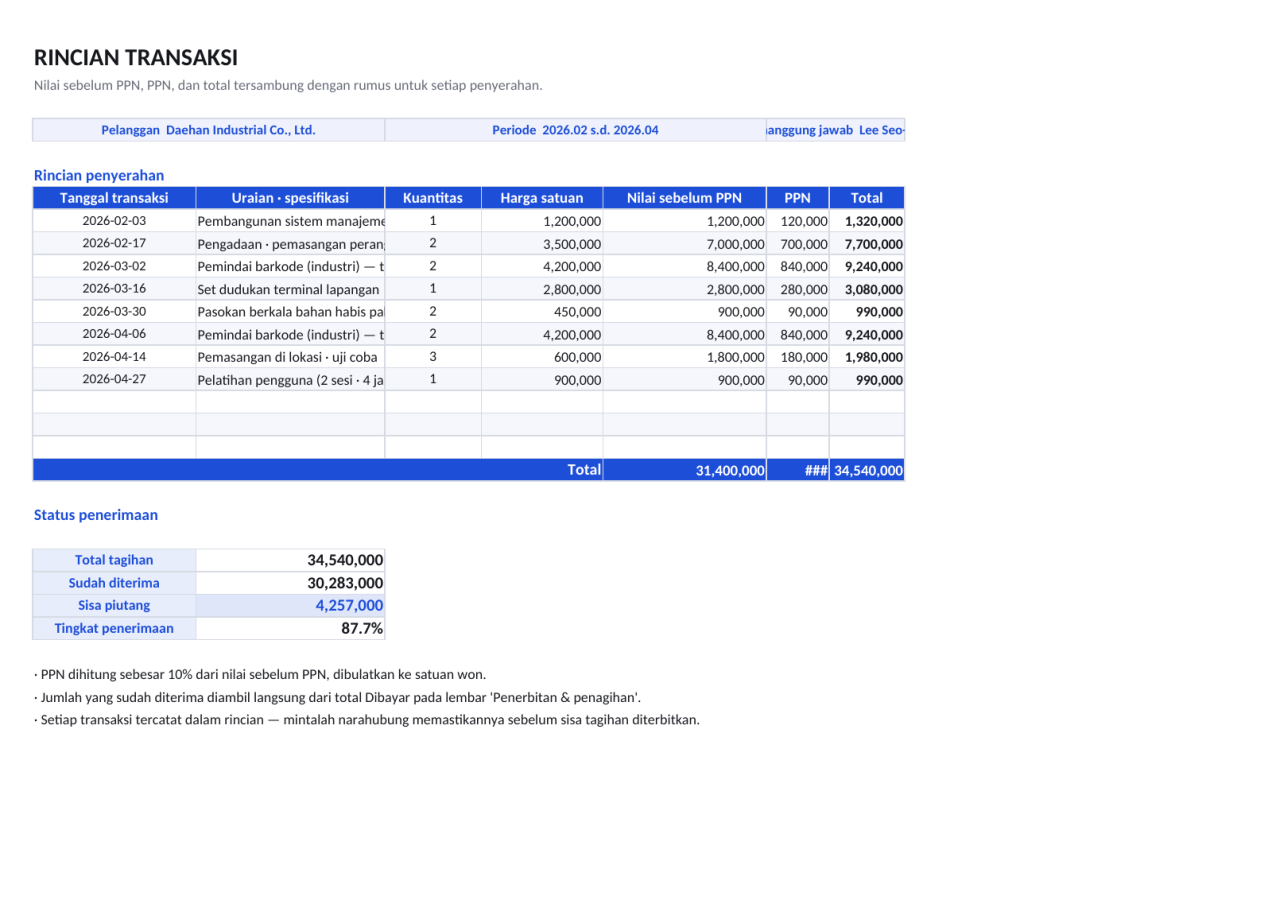Click the Kuantitas column header
The height and width of the screenshot is (900, 1272).
pos(433,198)
